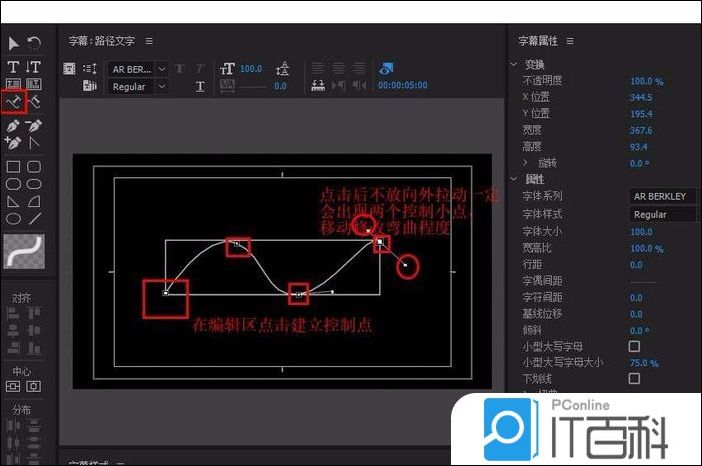702x466 pixels.
Task: Toggle the Bold text button
Action: pos(180,68)
